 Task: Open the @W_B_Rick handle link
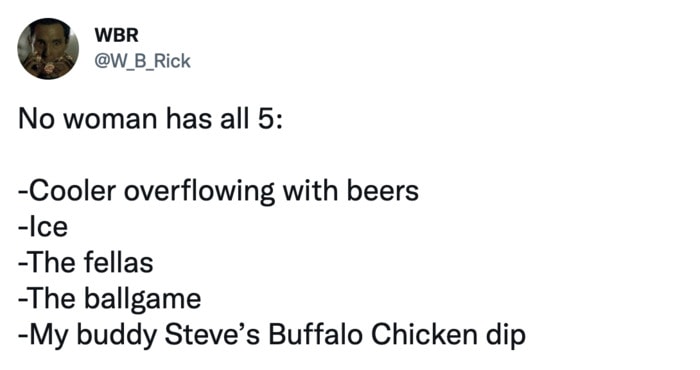pyautogui.click(x=142, y=61)
